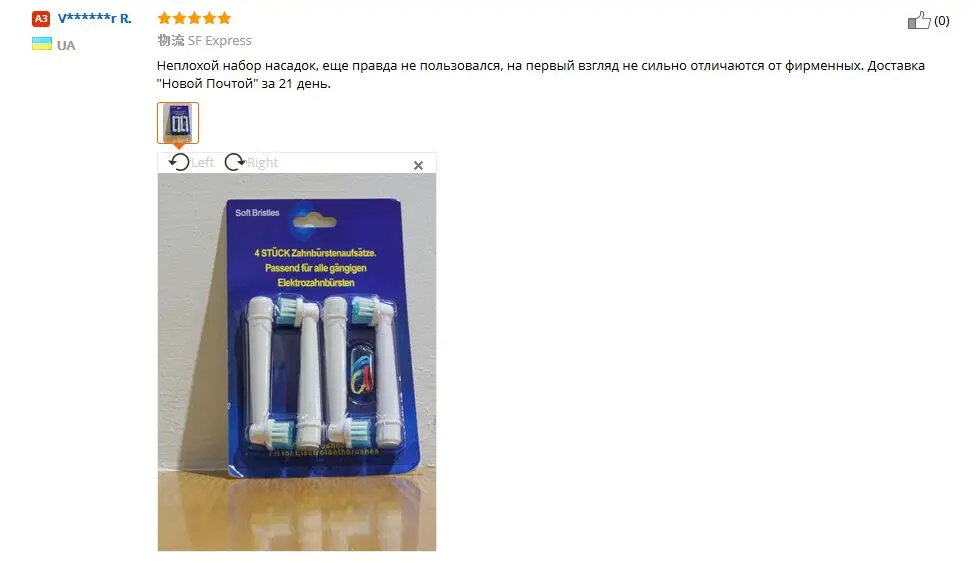Click the rotate left arrow icon
Screen dimensions: 979x563
point(179,162)
